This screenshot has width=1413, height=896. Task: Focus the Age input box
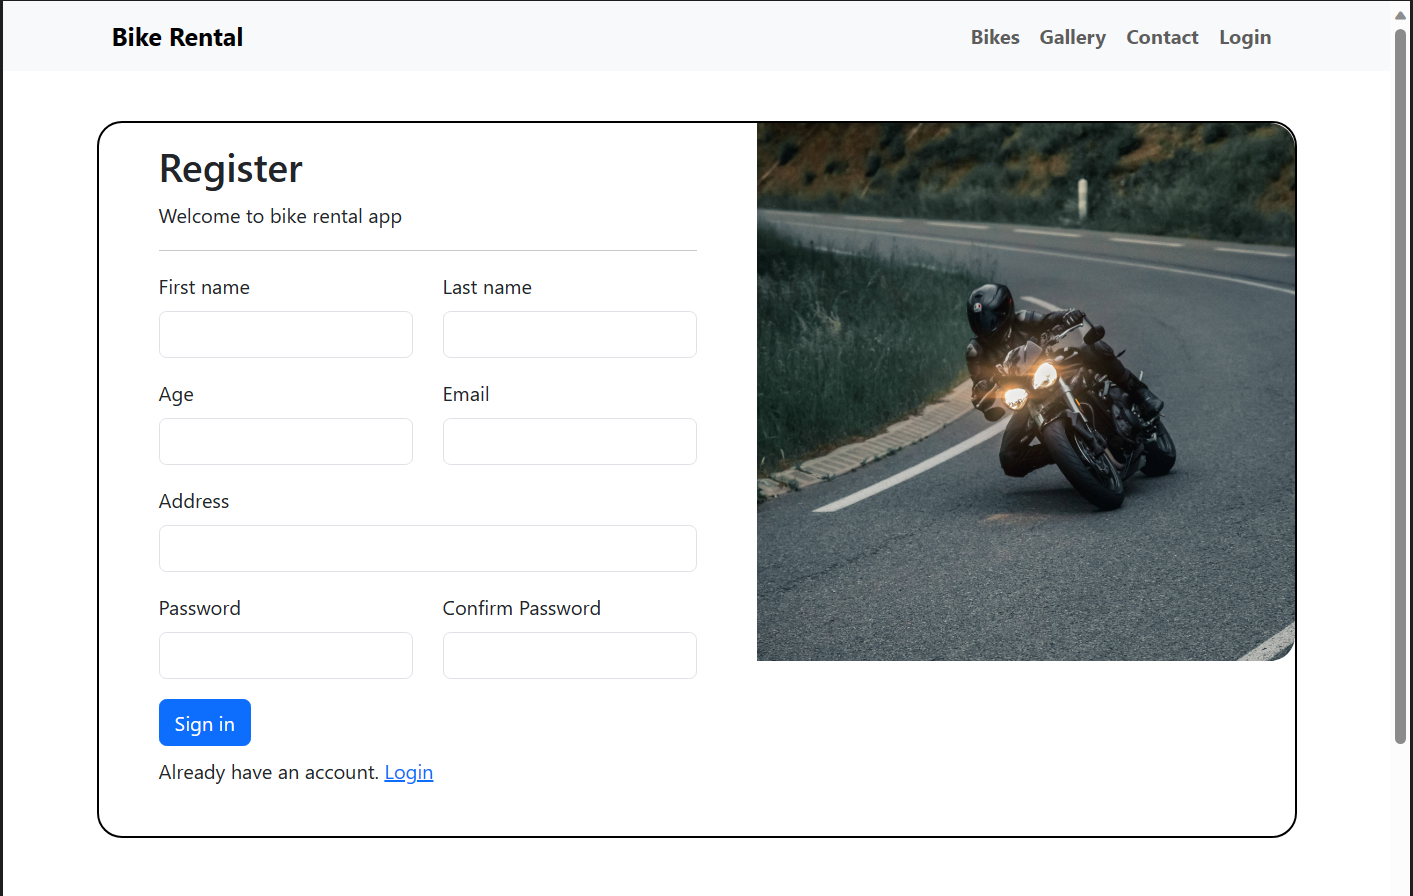pos(285,441)
